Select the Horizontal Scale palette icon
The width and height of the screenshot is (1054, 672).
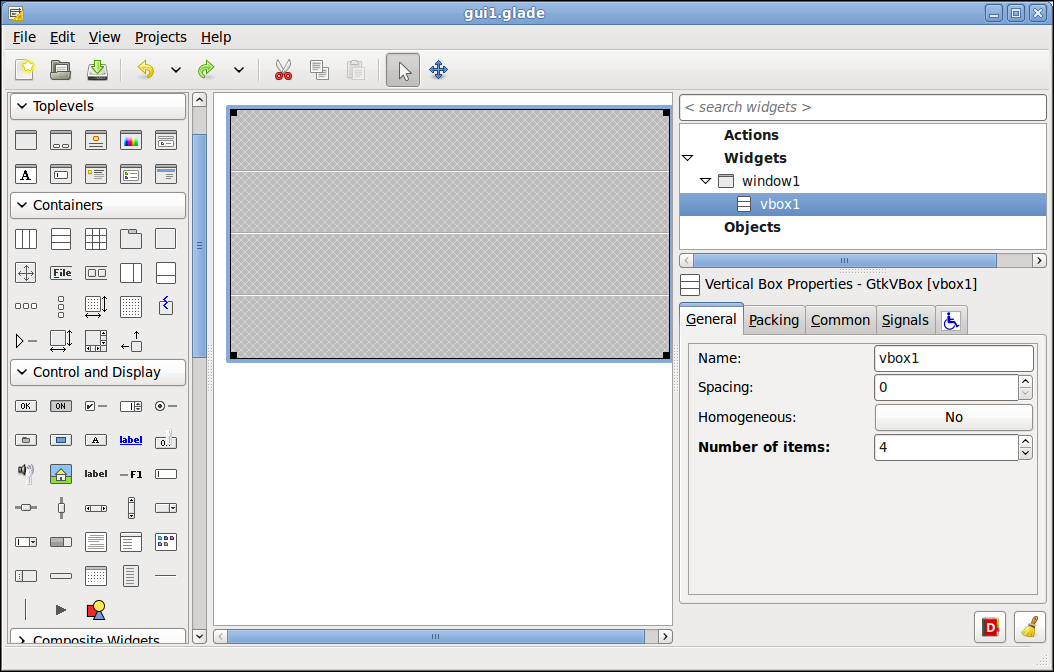26,508
